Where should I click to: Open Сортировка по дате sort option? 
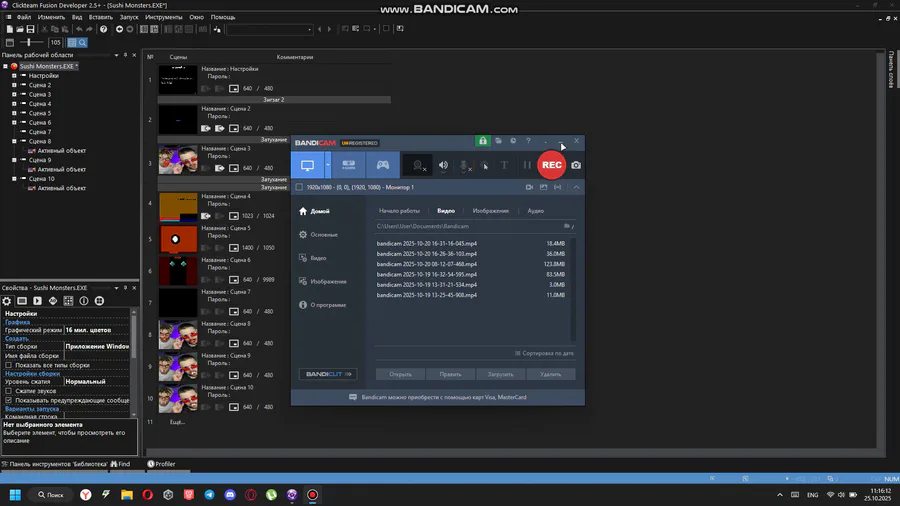544,353
